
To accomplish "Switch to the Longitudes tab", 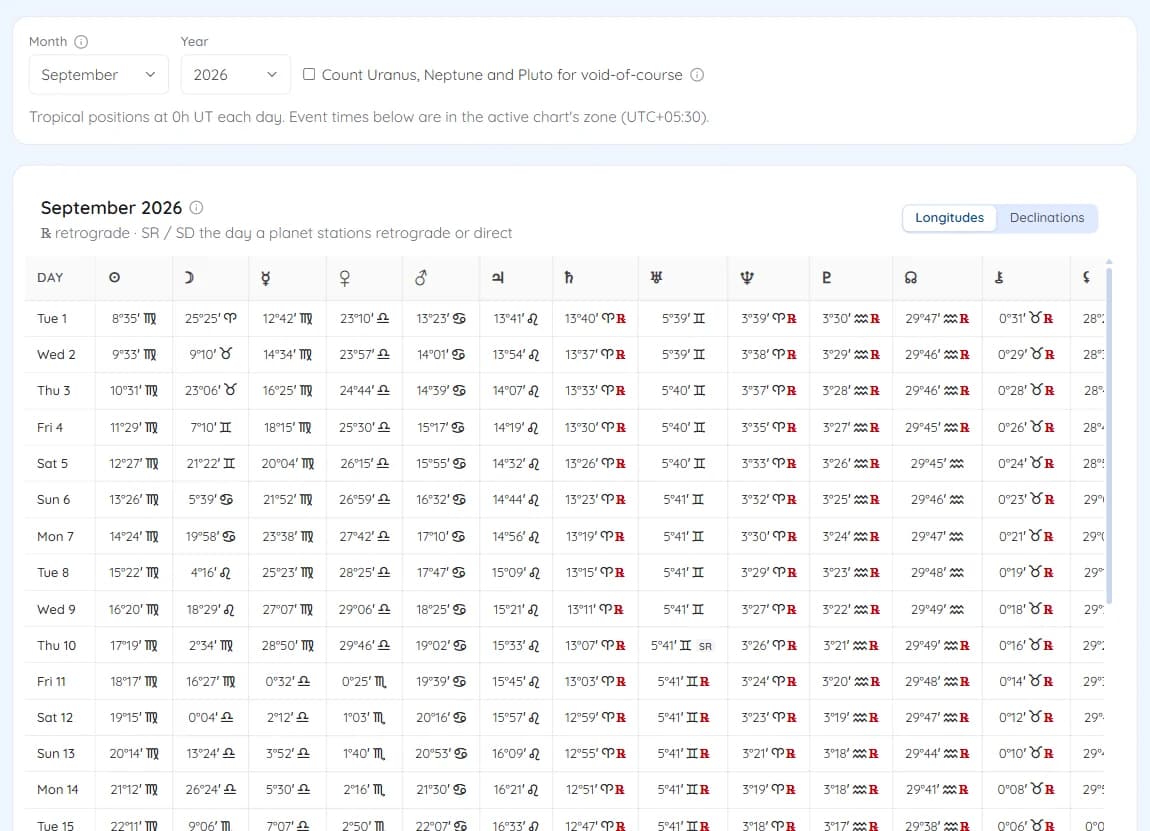I will pyautogui.click(x=949, y=218).
